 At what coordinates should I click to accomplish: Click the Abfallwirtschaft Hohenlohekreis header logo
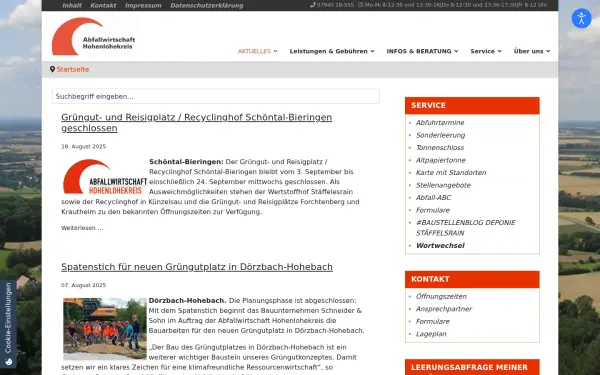(x=93, y=36)
